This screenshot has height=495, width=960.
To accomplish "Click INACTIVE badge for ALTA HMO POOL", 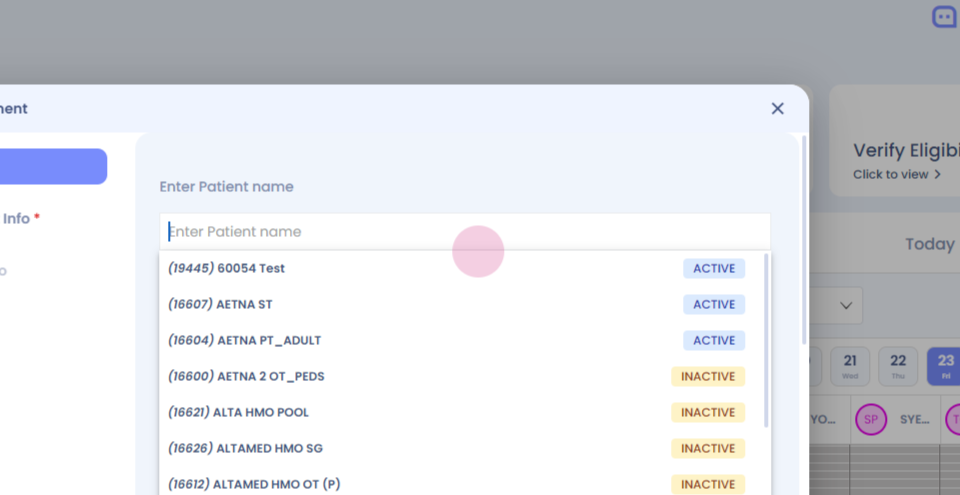I will click(708, 412).
